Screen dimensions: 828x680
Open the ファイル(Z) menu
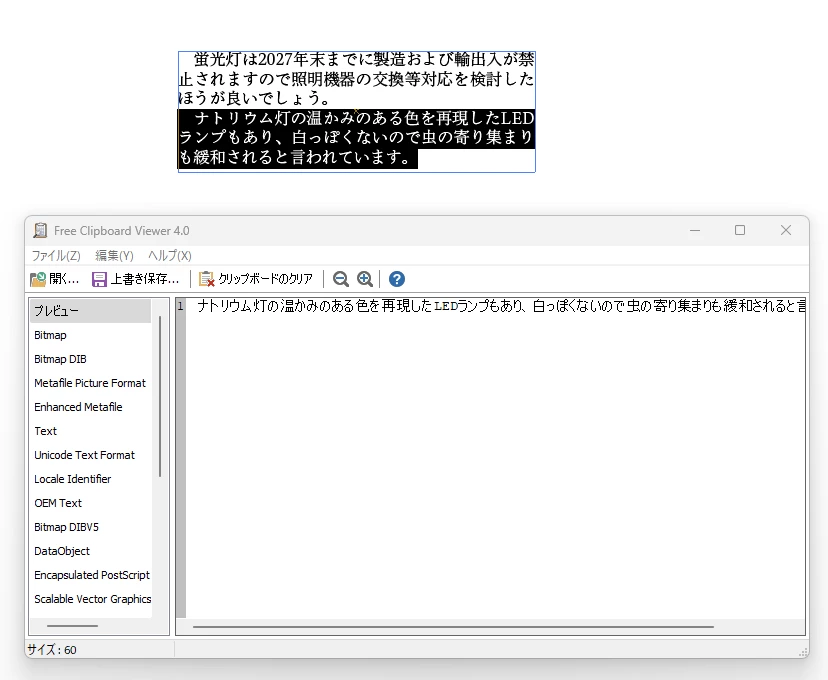point(56,256)
